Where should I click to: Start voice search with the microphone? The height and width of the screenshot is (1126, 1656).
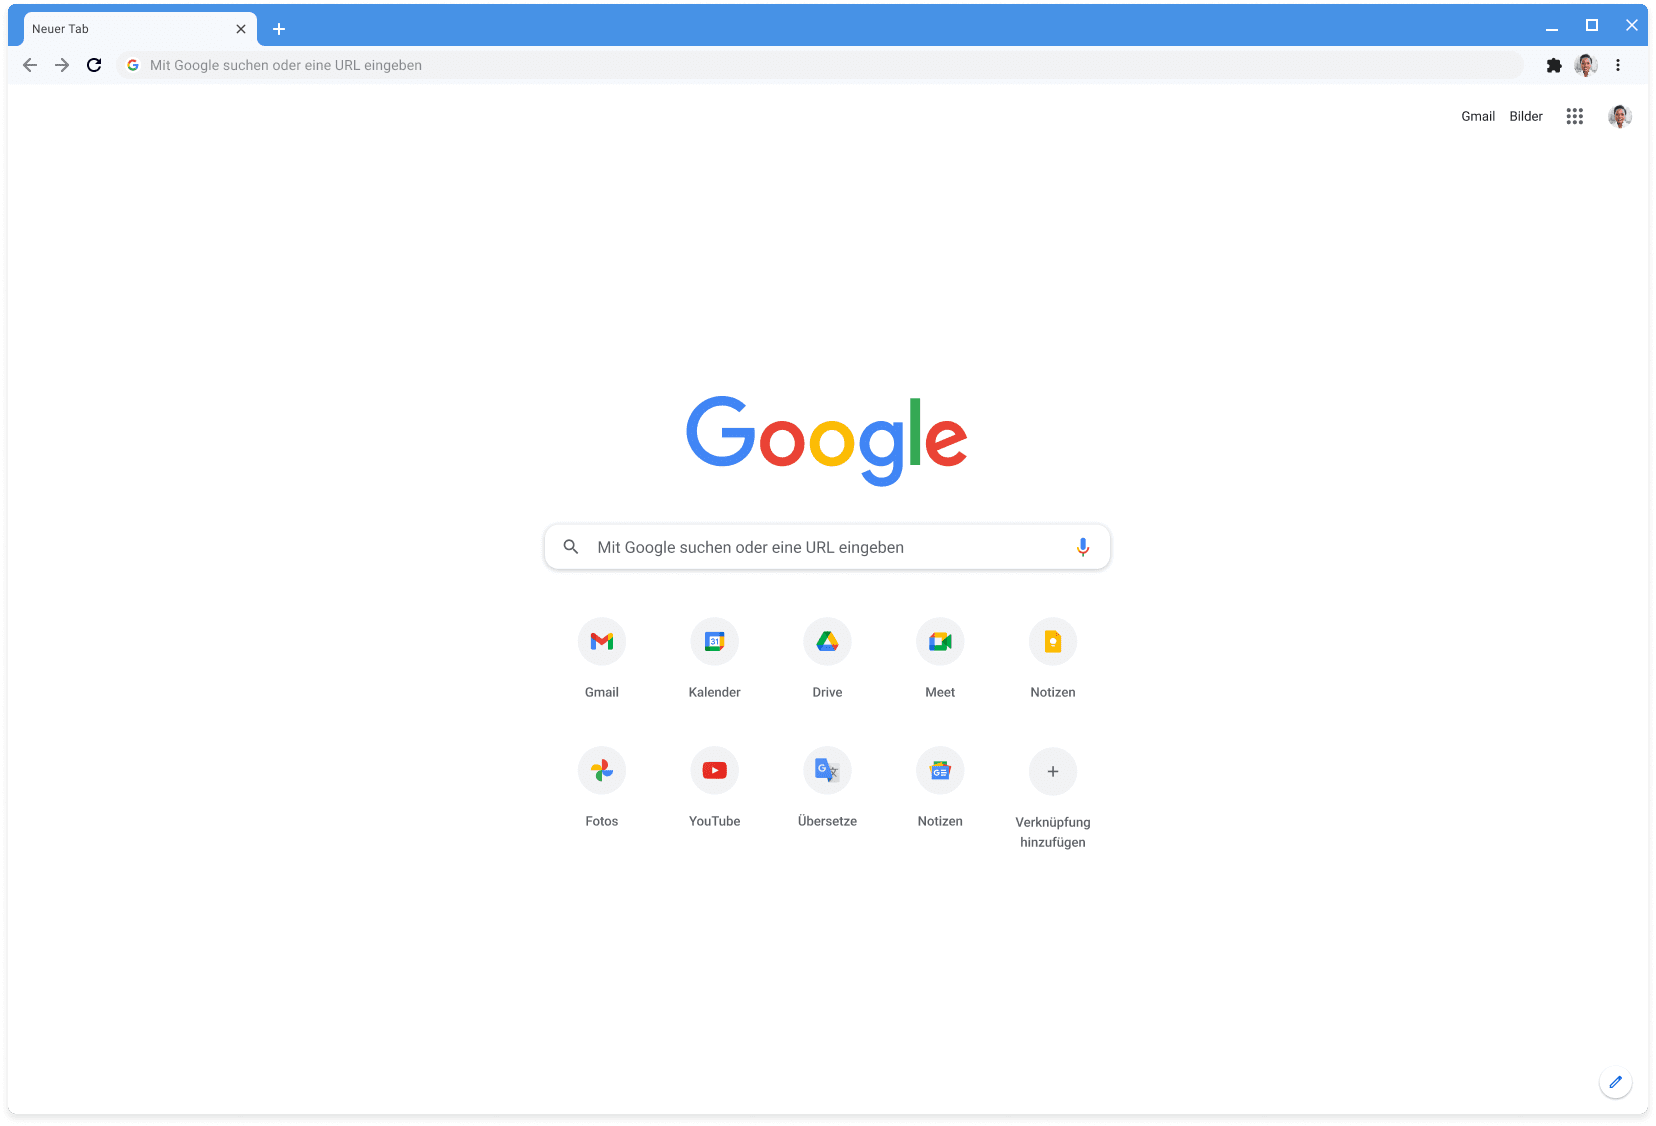click(1083, 547)
